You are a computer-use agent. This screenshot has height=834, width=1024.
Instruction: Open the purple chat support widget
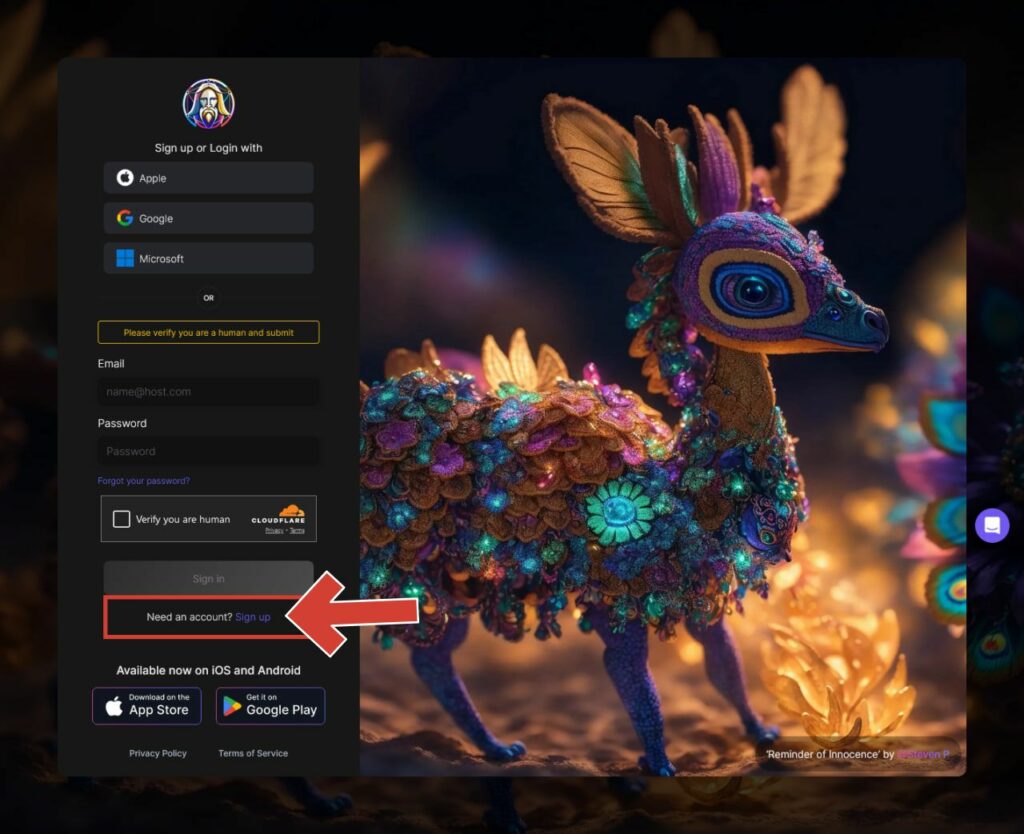[x=992, y=525]
